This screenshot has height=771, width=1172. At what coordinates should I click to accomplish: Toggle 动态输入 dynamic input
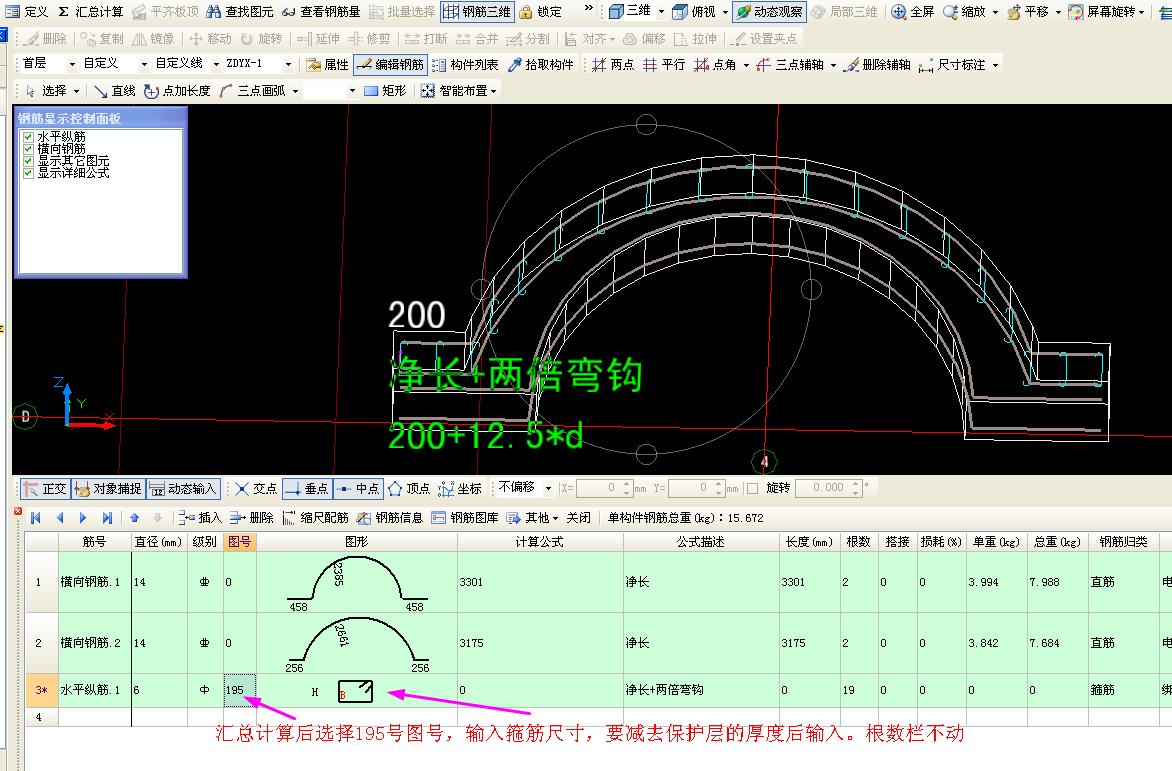pos(183,489)
